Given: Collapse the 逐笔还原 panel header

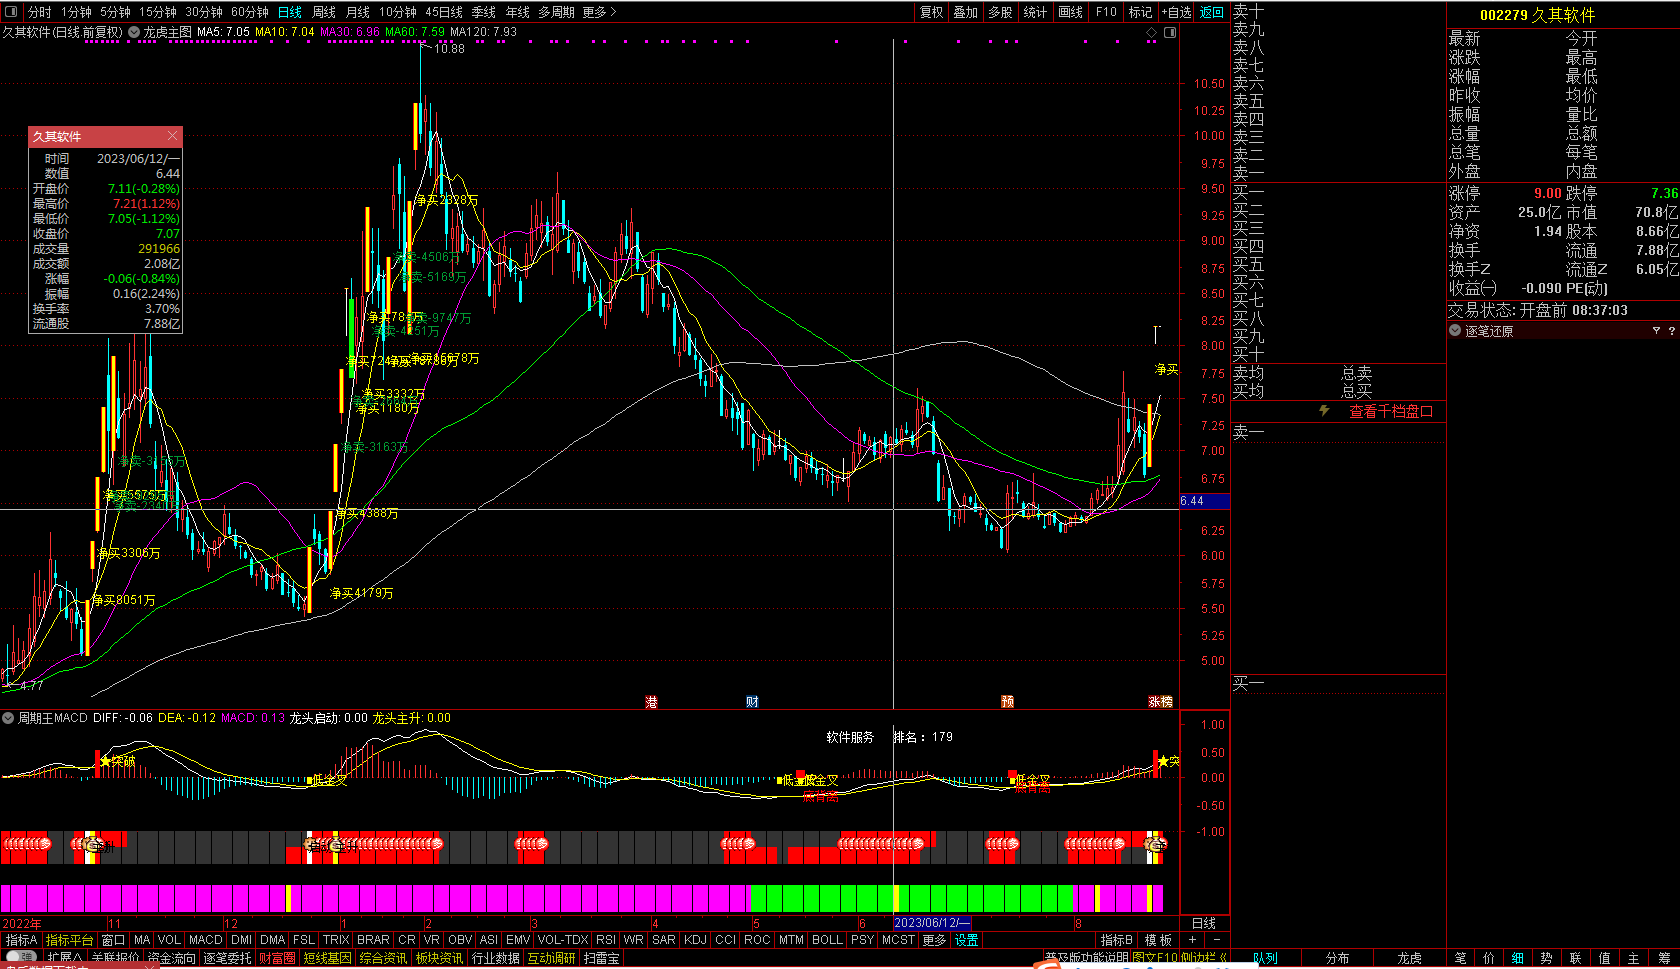Looking at the screenshot, I should click(1455, 331).
